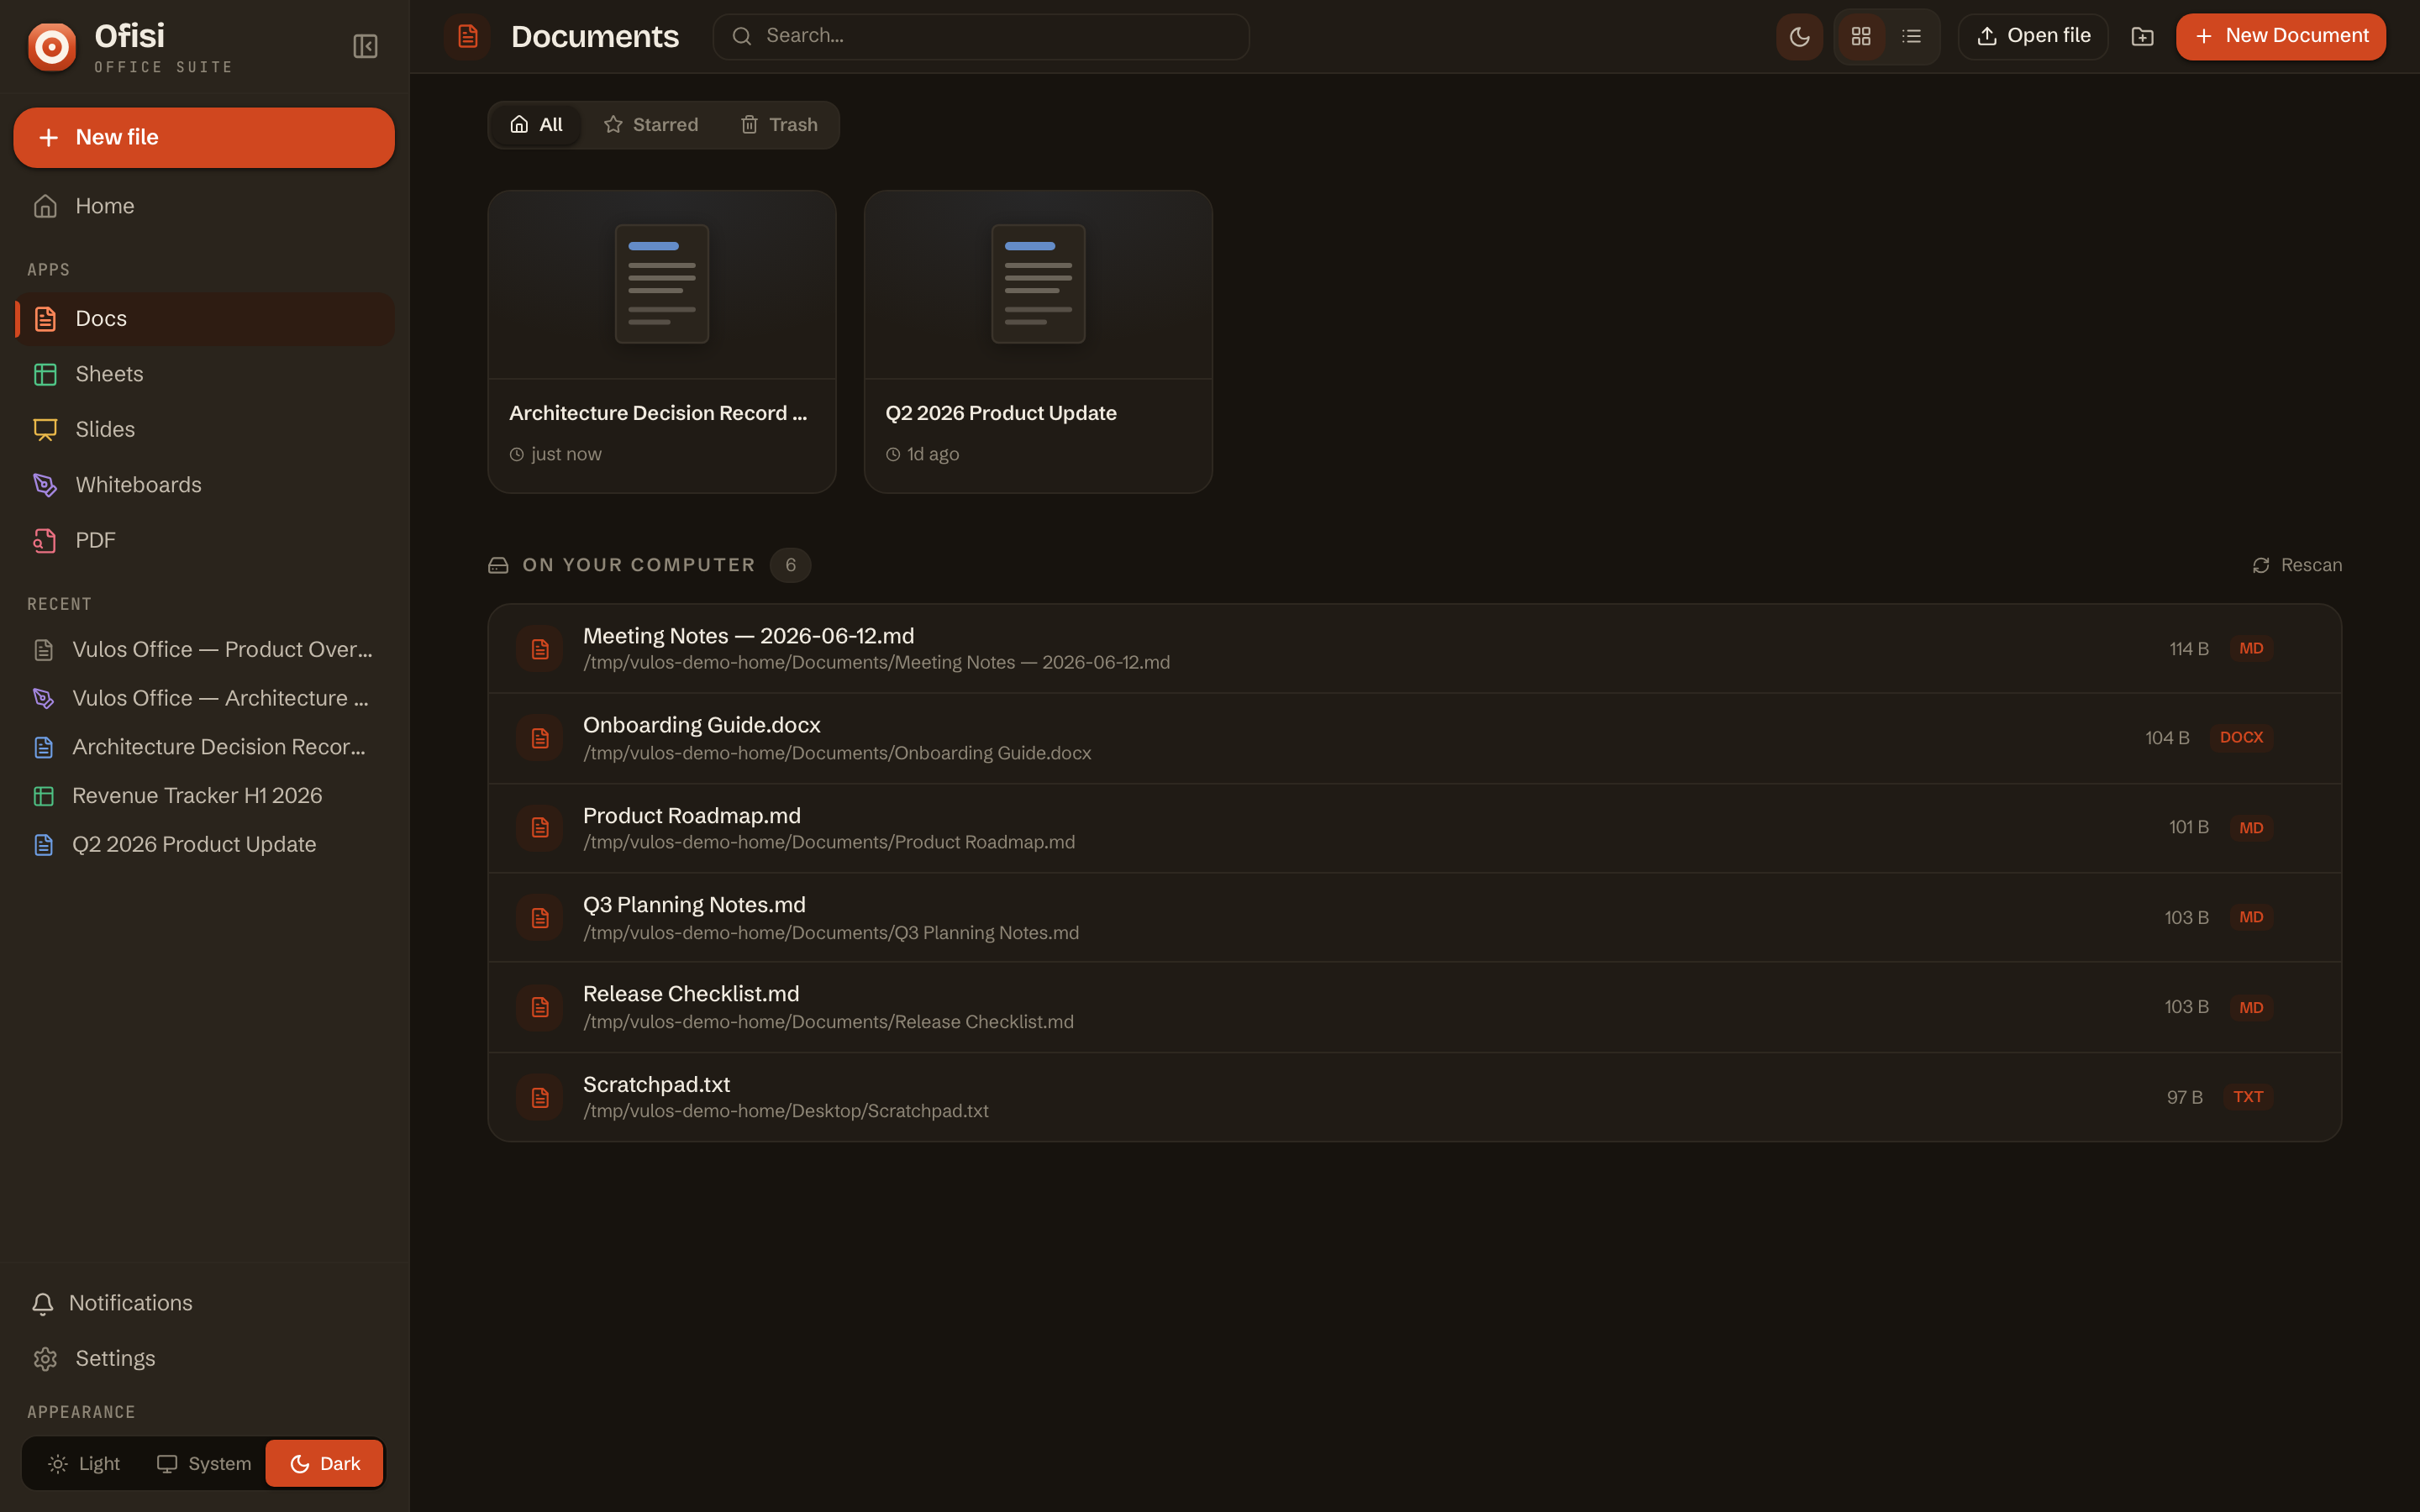2420x1512 pixels.
Task: Click file icon beside Onboarding Guide.docx
Action: 540,738
